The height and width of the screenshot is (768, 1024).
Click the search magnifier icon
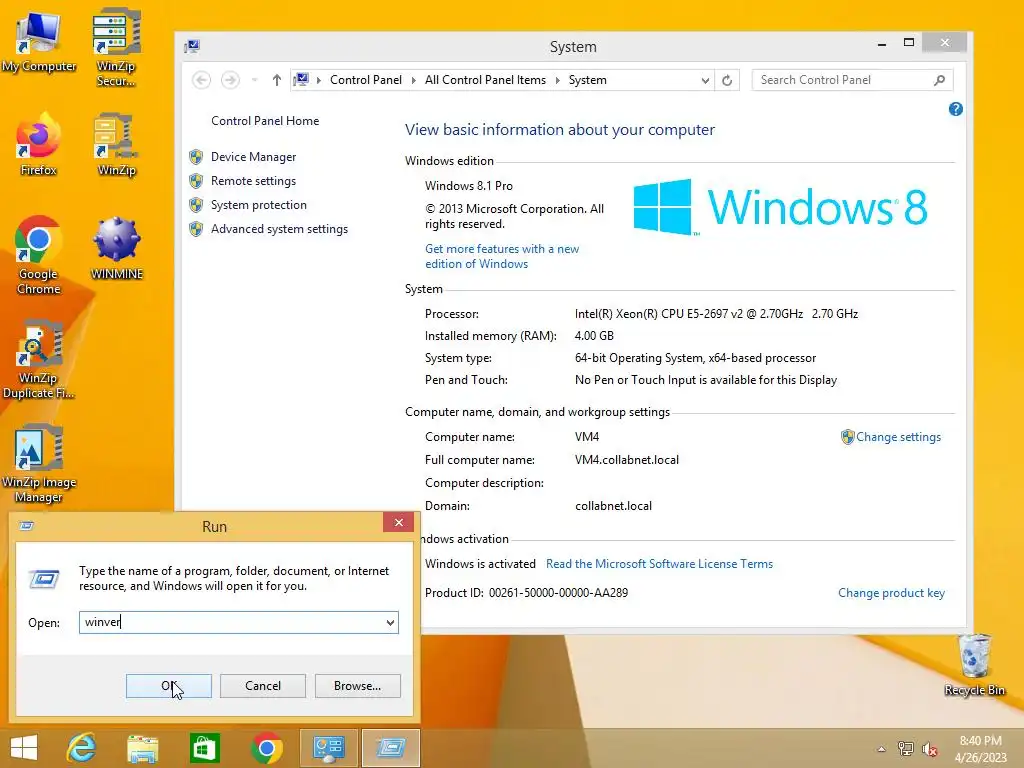tap(939, 80)
